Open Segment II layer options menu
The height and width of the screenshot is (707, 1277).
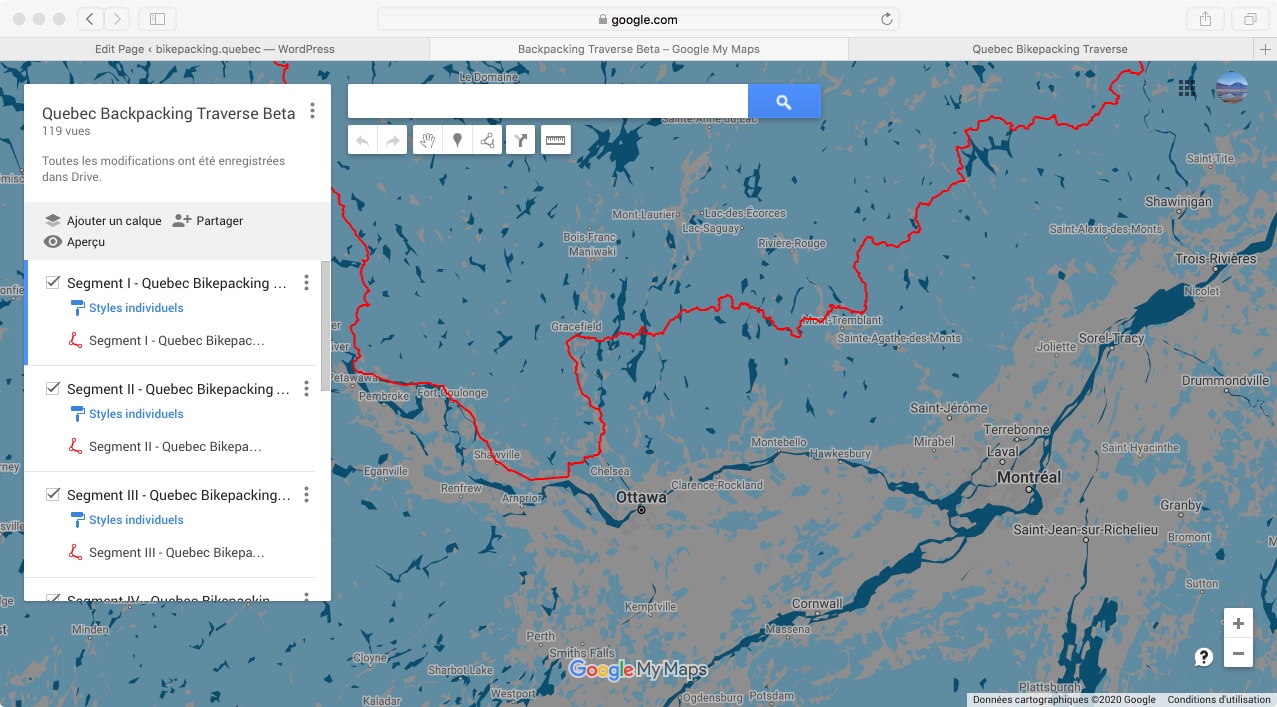(306, 389)
